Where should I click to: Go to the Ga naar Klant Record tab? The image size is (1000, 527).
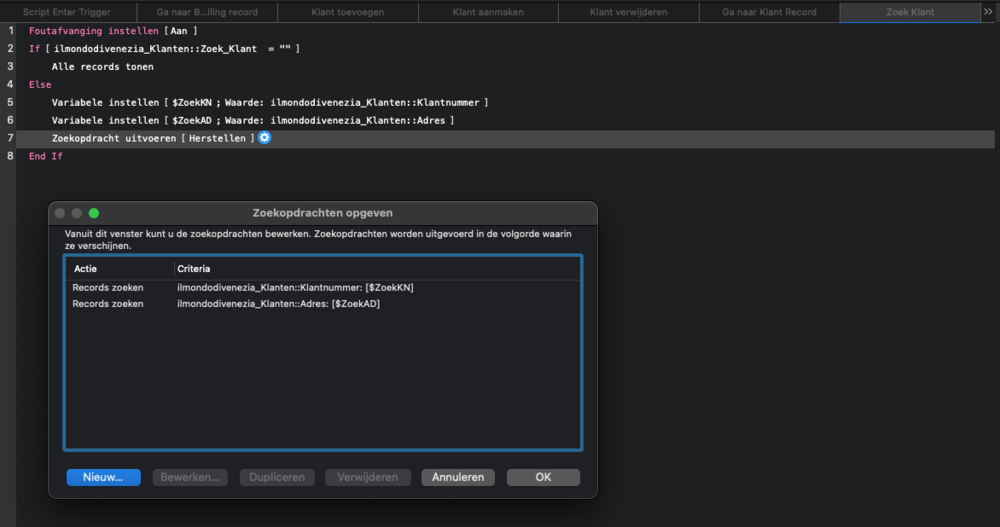click(769, 12)
